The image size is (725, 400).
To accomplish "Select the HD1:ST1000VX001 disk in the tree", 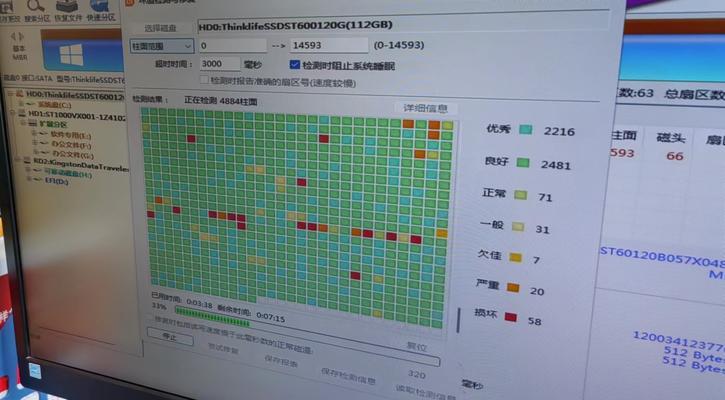I will [x=77, y=115].
